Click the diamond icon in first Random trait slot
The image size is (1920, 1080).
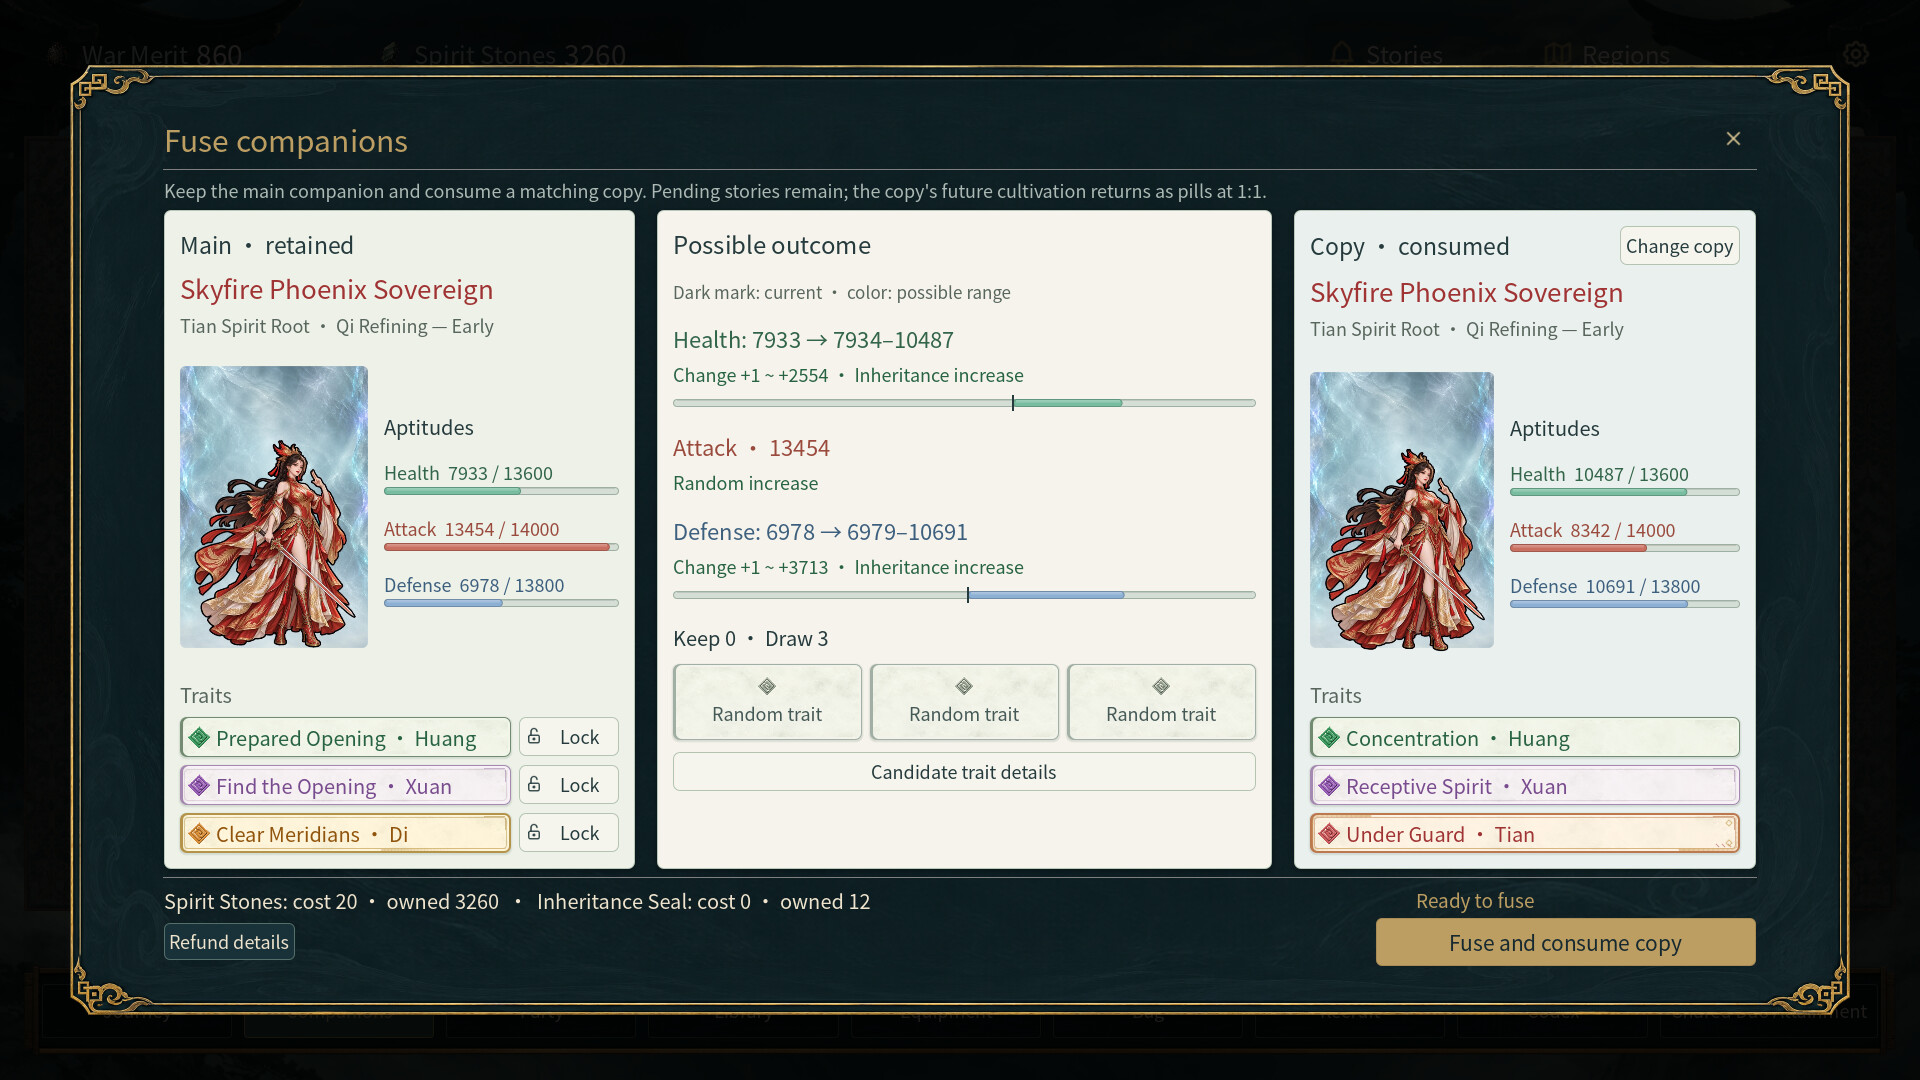click(x=767, y=686)
